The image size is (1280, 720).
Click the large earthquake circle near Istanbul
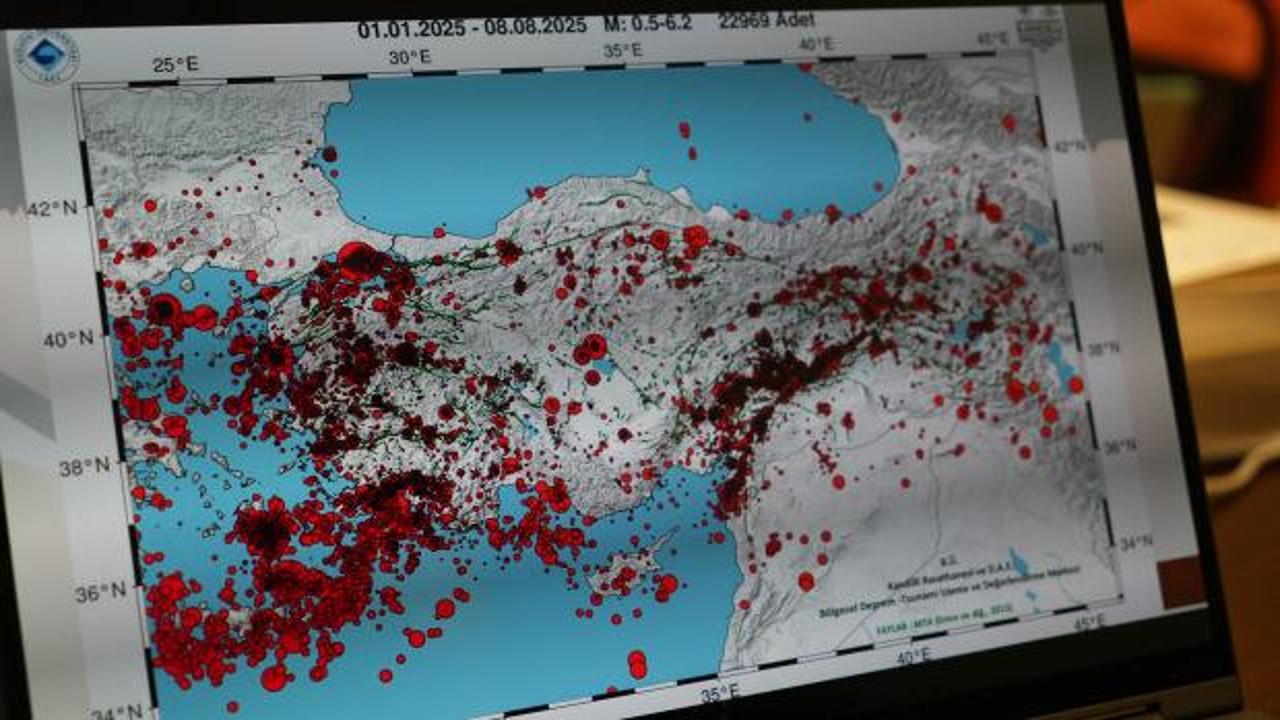pos(357,261)
